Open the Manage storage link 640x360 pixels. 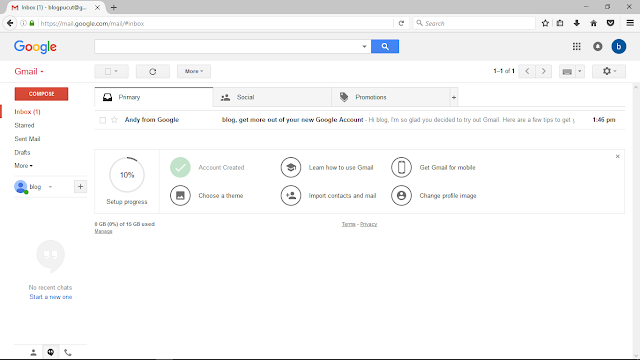point(103,231)
